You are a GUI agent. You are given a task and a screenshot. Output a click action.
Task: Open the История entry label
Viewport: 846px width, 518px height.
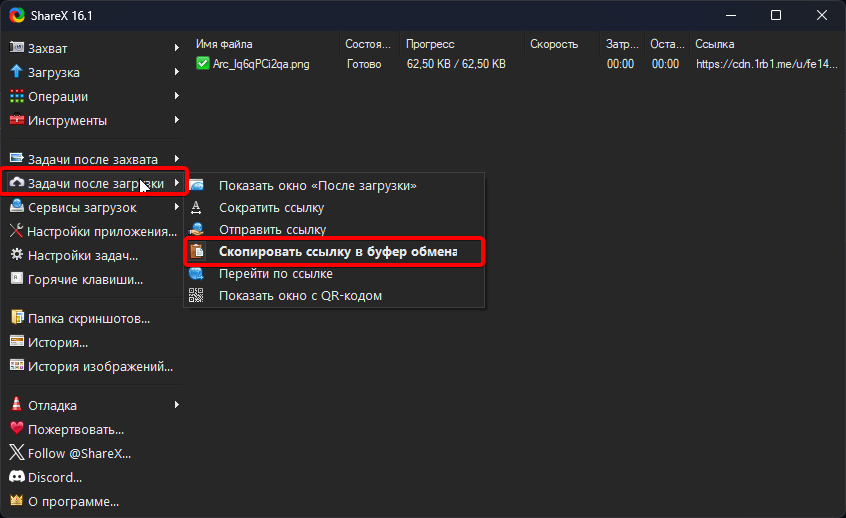coord(58,343)
